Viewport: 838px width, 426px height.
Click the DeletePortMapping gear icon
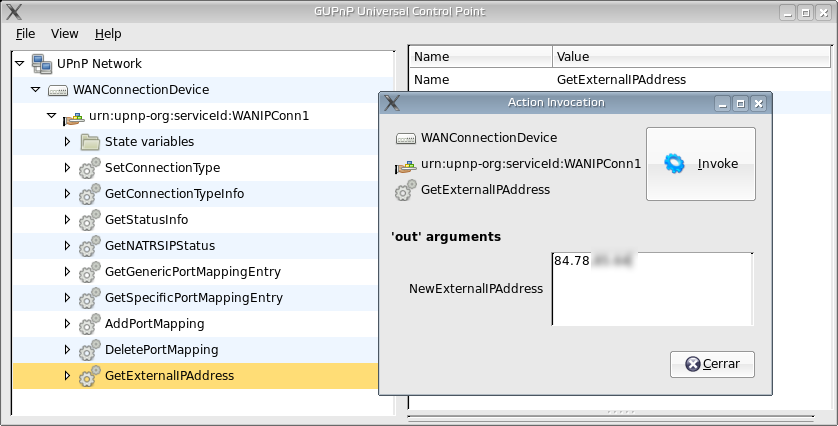[90, 350]
